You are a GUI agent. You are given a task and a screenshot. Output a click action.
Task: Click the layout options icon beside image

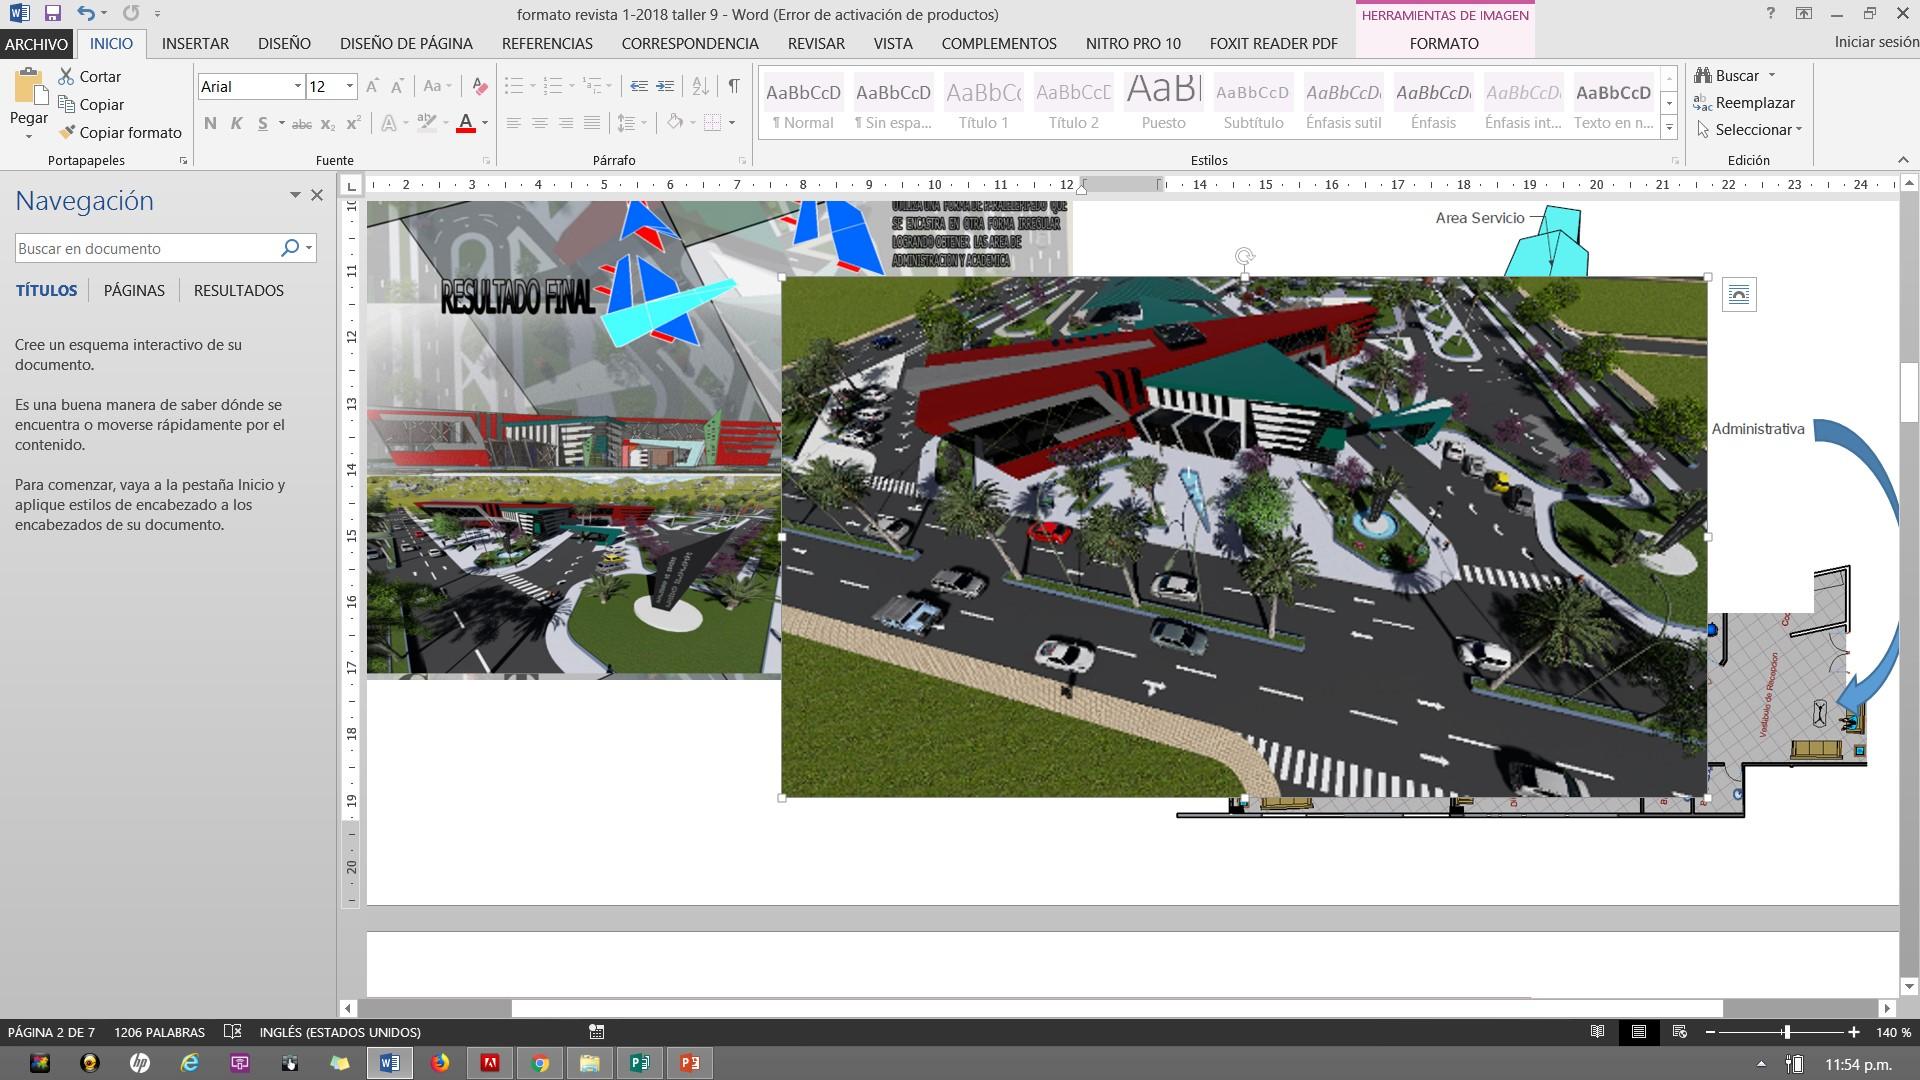coord(1738,295)
